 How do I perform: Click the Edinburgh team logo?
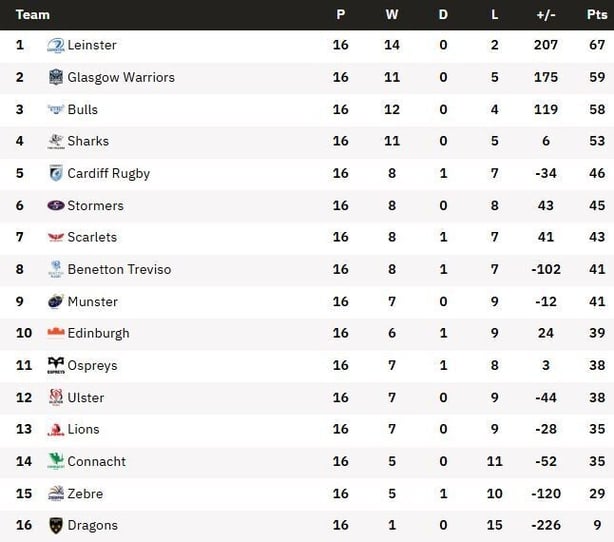click(56, 333)
